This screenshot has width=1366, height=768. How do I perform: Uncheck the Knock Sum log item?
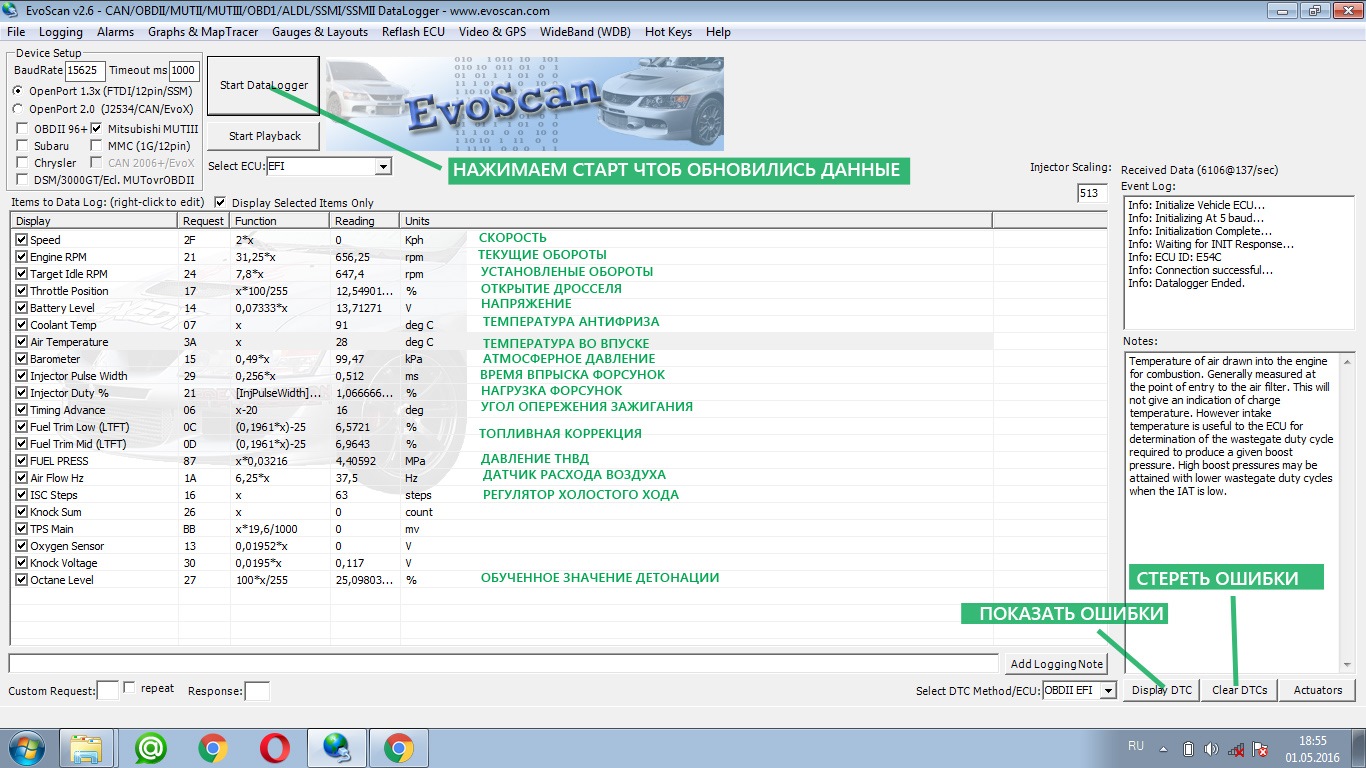pos(22,512)
